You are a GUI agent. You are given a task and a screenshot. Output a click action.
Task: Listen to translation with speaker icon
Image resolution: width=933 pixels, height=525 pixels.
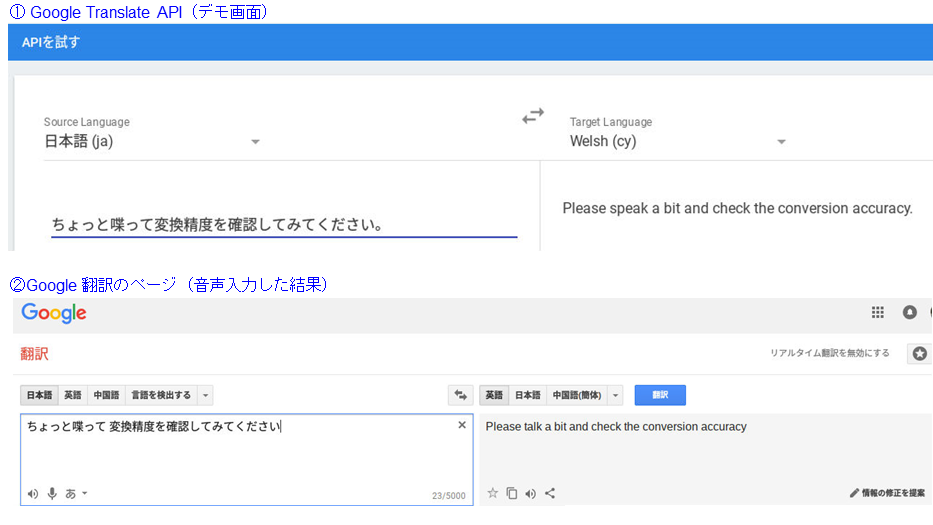(x=531, y=493)
